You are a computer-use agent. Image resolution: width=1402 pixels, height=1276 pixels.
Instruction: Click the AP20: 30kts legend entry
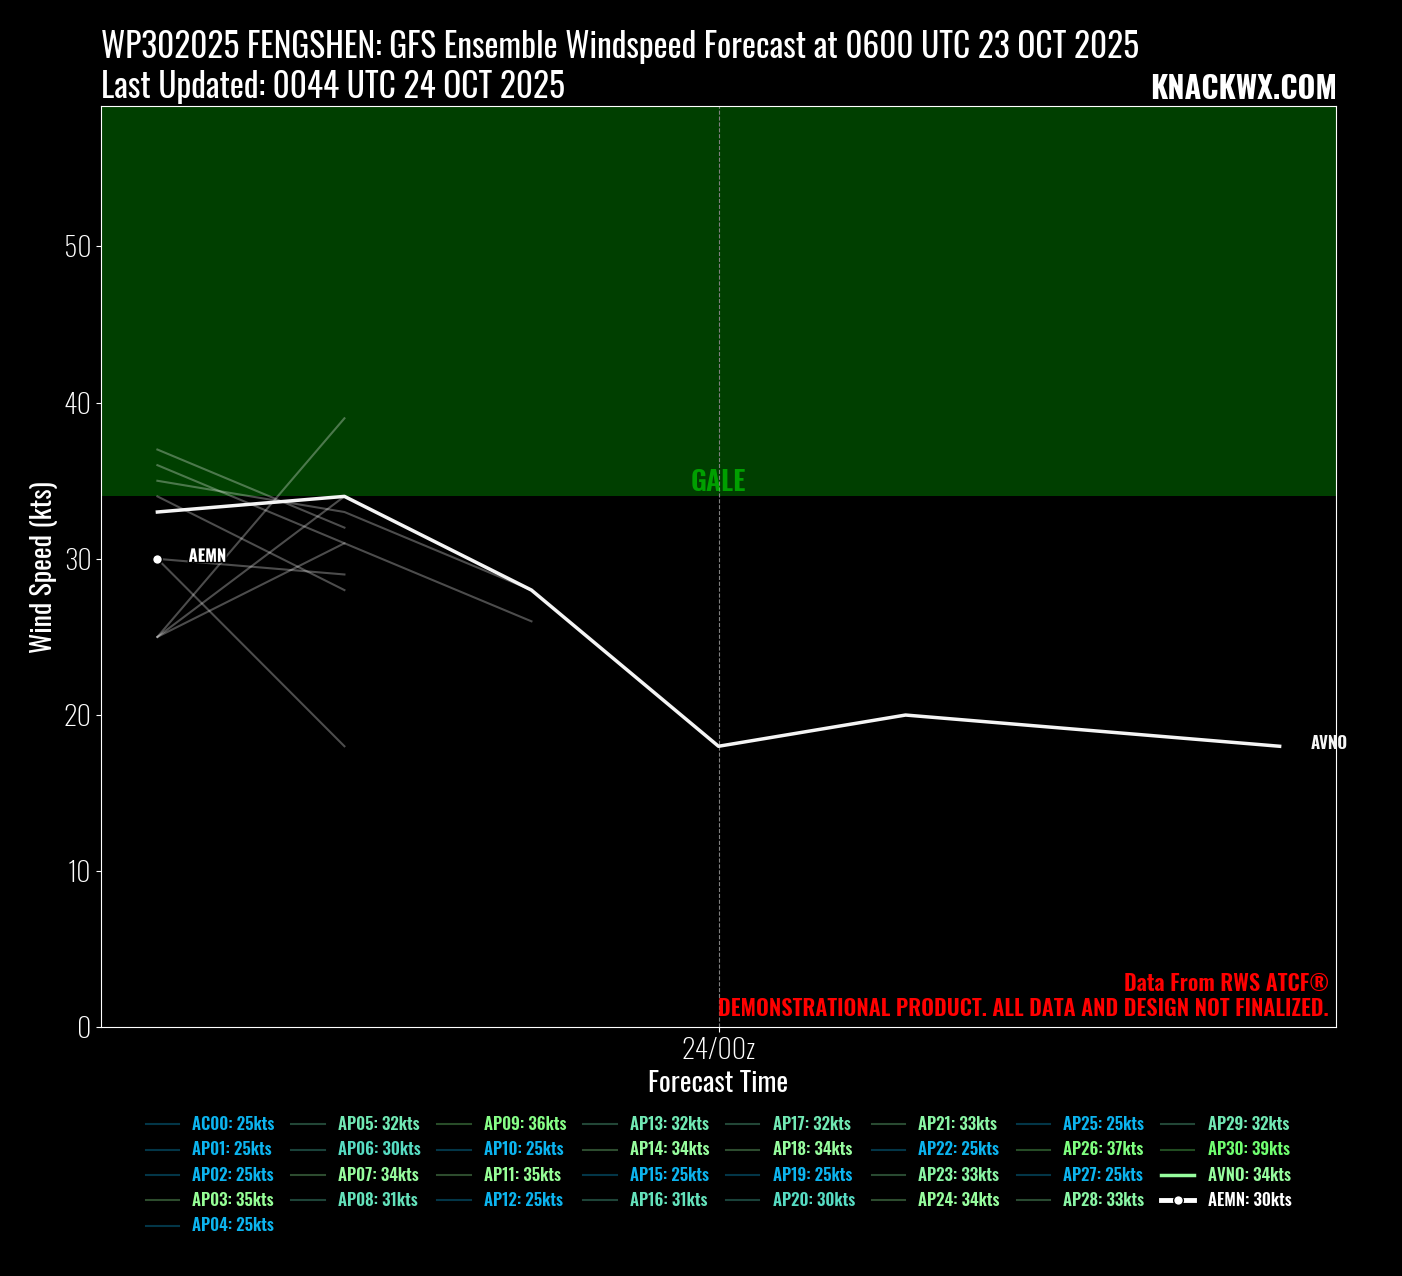[813, 1200]
